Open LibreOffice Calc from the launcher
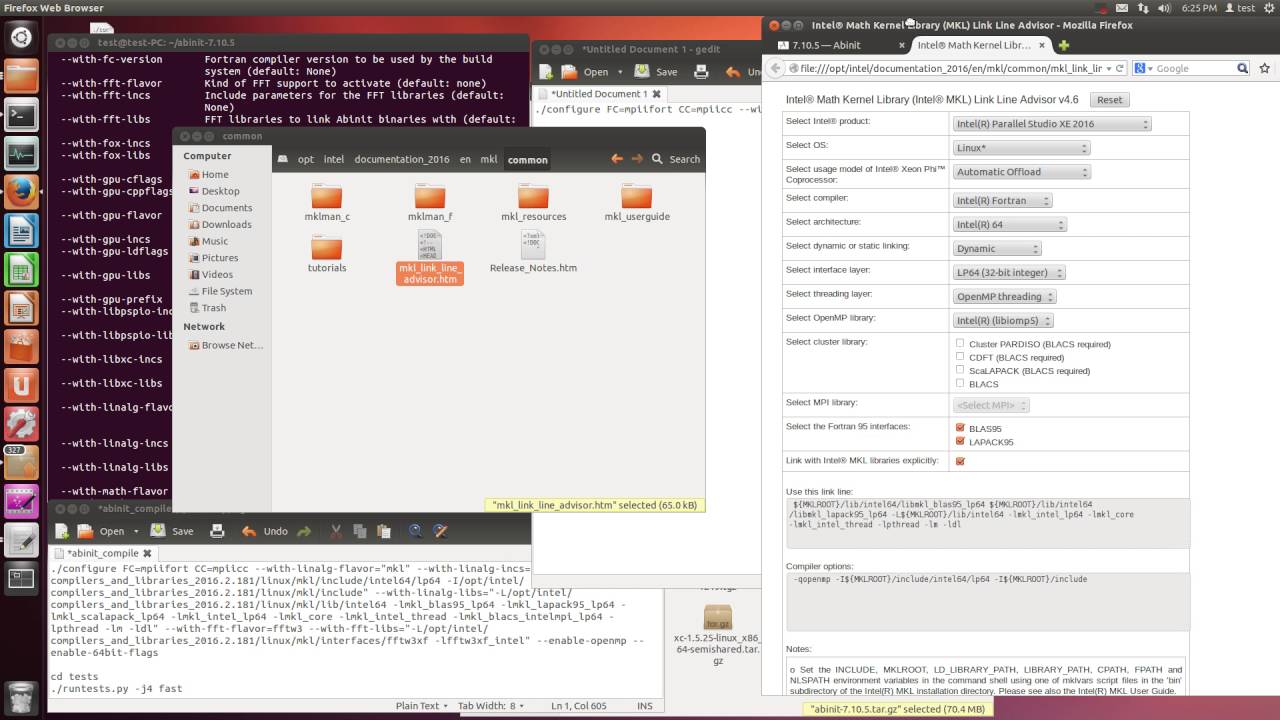This screenshot has height=720, width=1280. [21, 270]
